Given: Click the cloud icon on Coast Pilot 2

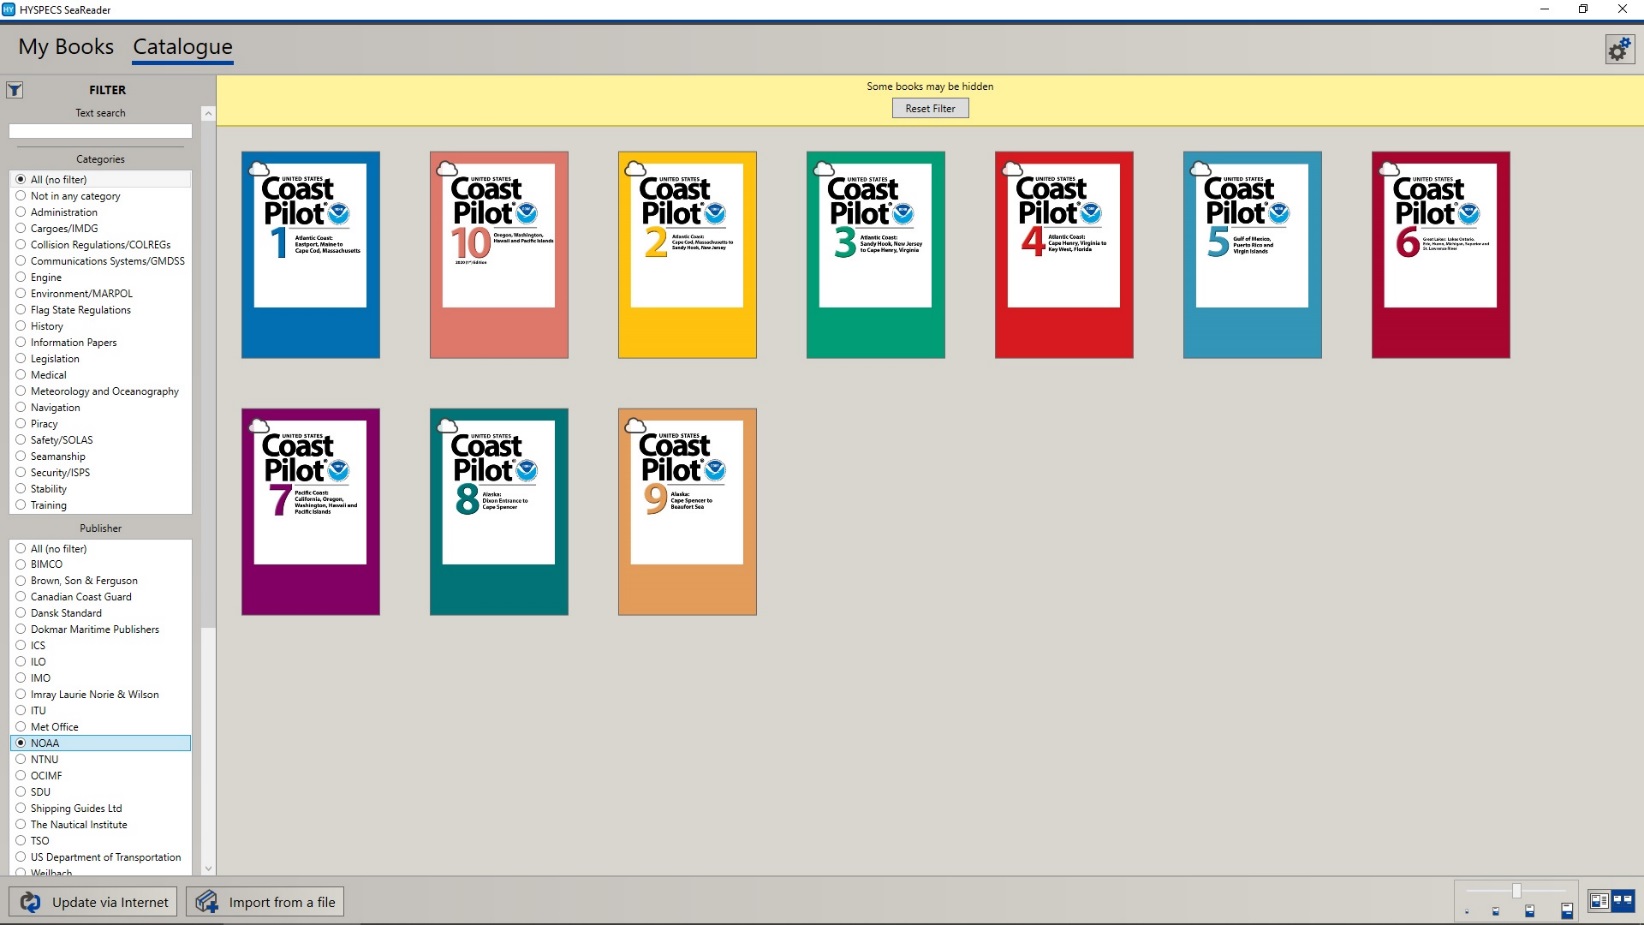Looking at the screenshot, I should pyautogui.click(x=635, y=169).
